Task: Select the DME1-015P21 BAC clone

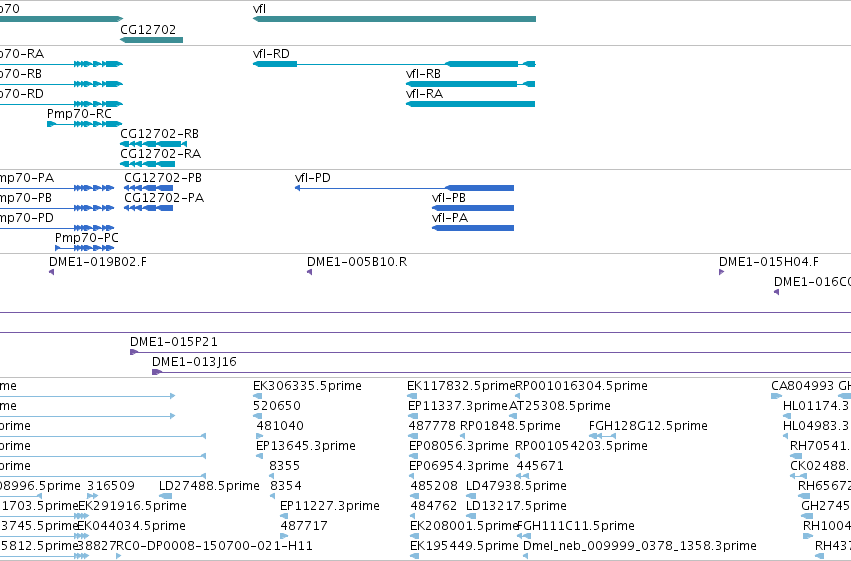Action: [174, 342]
